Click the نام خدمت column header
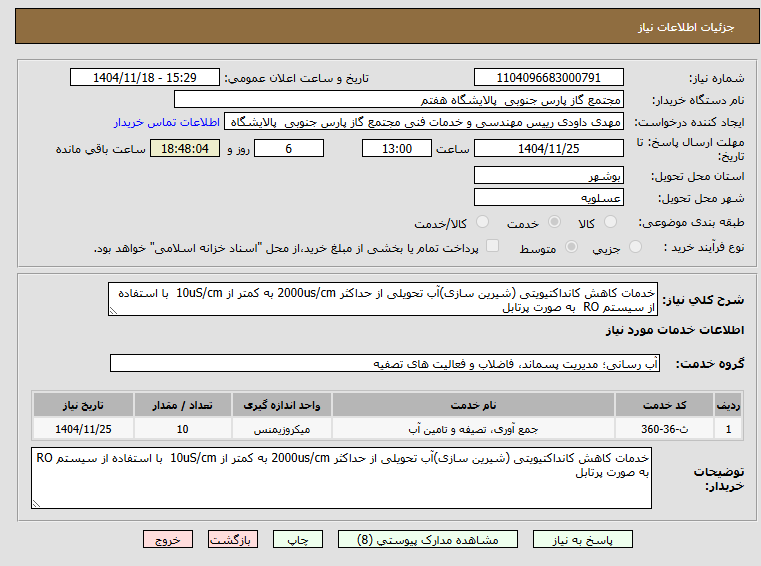Viewport: 761px width, 566px height. 473,405
